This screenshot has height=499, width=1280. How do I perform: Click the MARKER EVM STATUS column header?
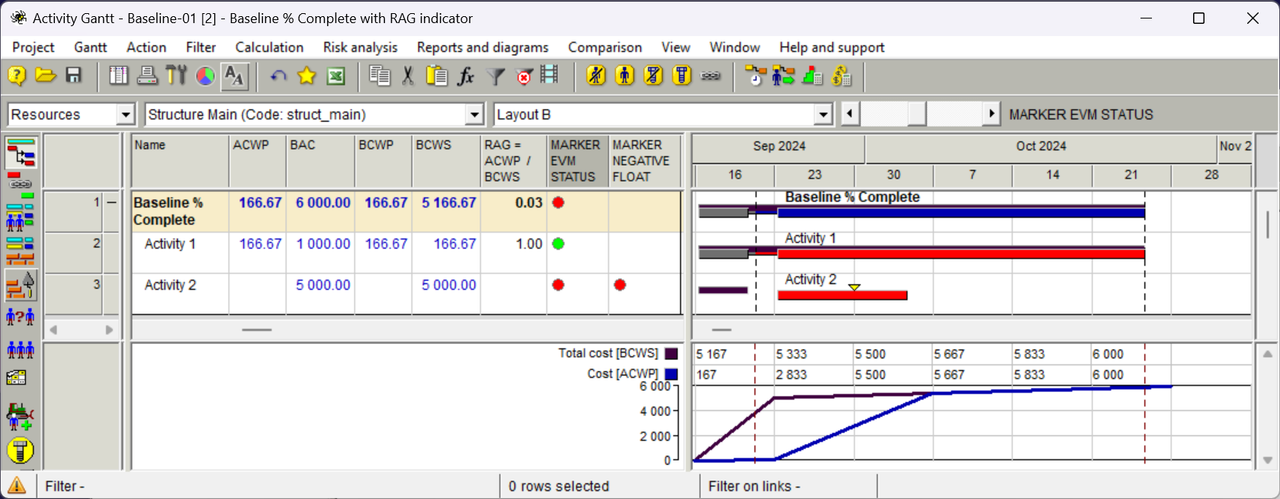[x=577, y=161]
